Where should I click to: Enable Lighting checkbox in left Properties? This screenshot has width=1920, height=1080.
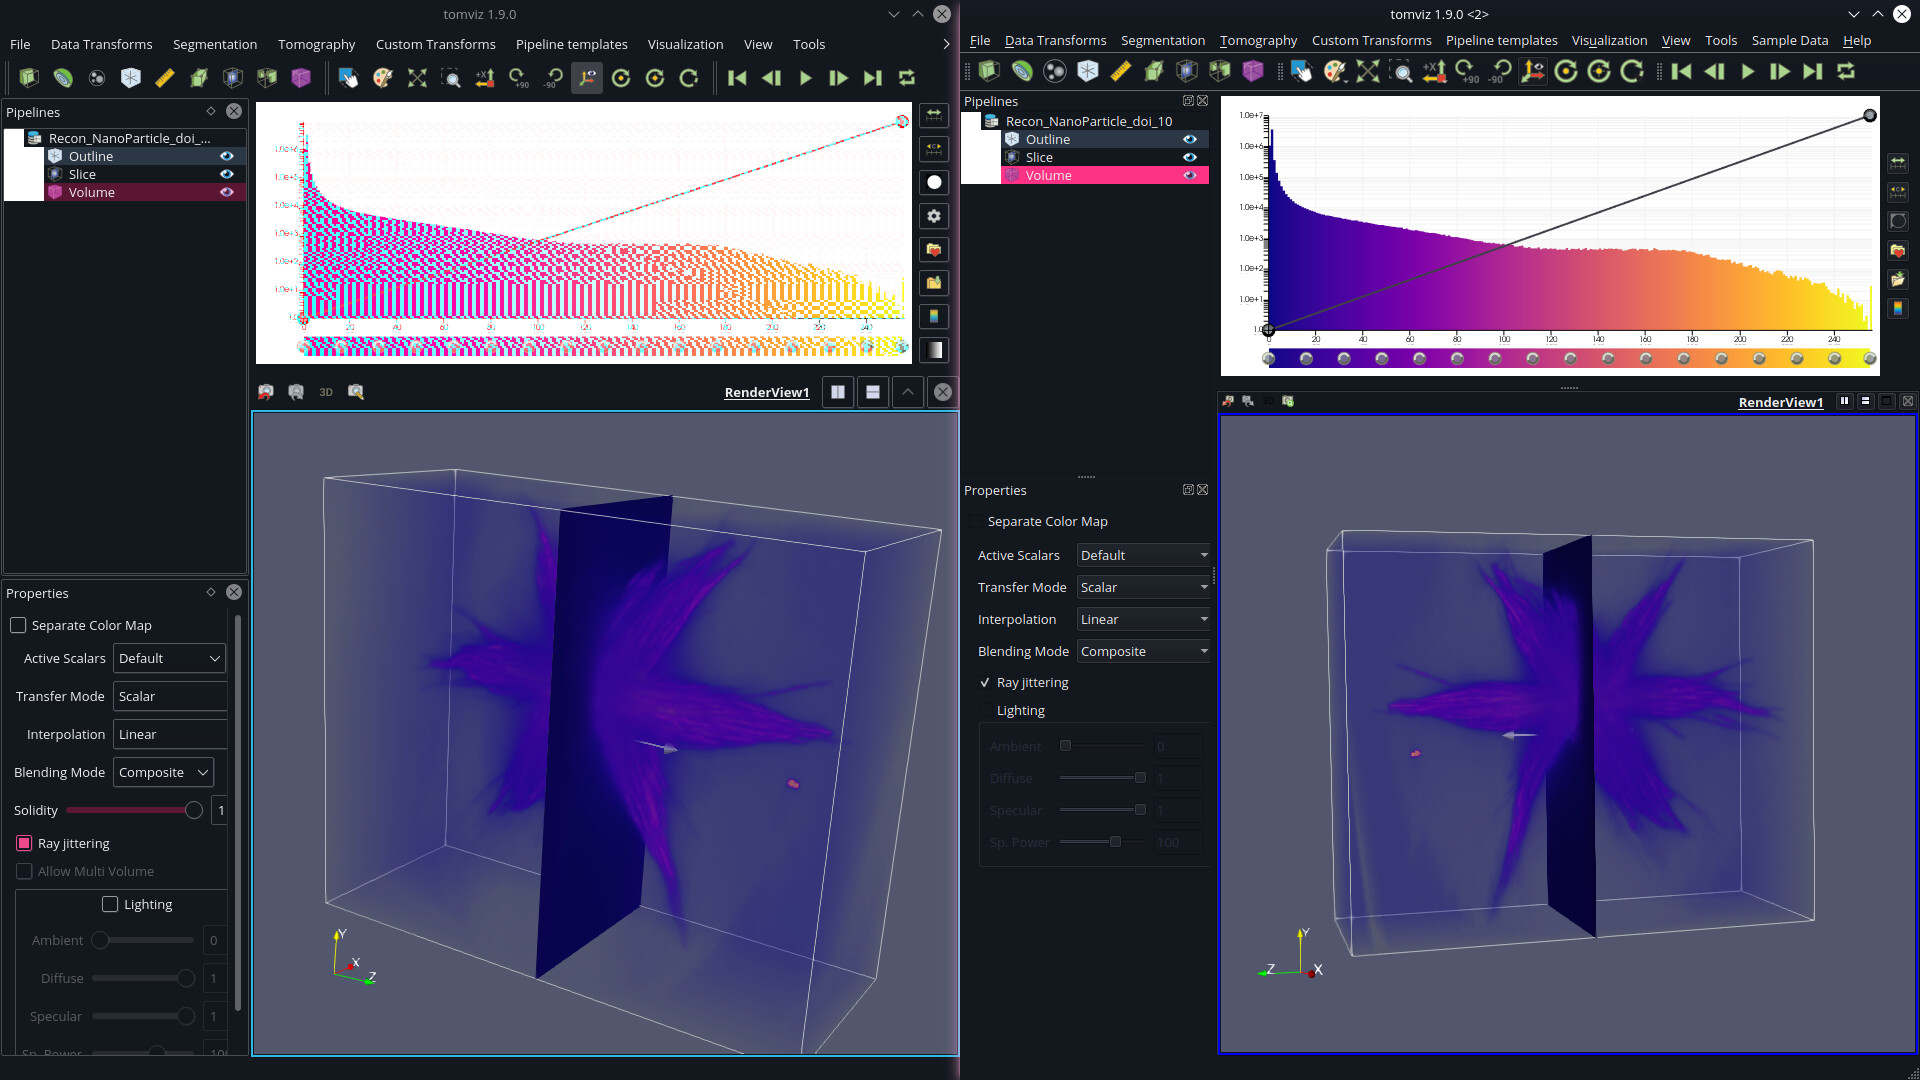(110, 904)
